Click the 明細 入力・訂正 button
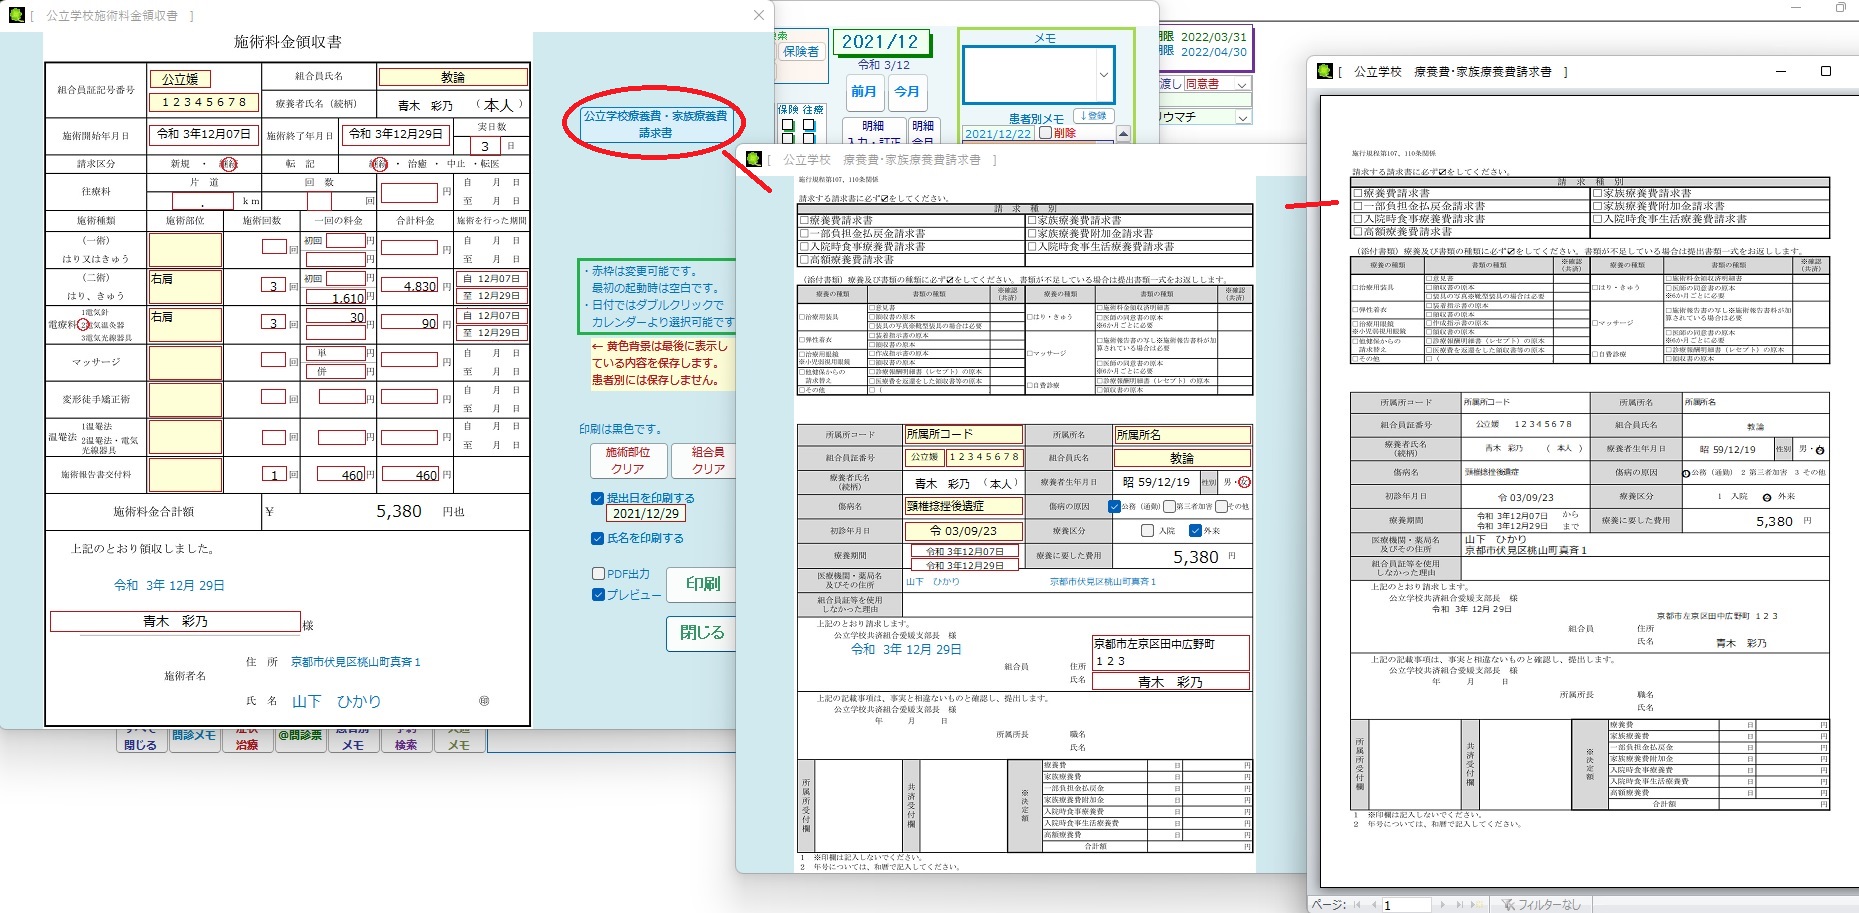The height and width of the screenshot is (913, 1859). pyautogui.click(x=873, y=133)
